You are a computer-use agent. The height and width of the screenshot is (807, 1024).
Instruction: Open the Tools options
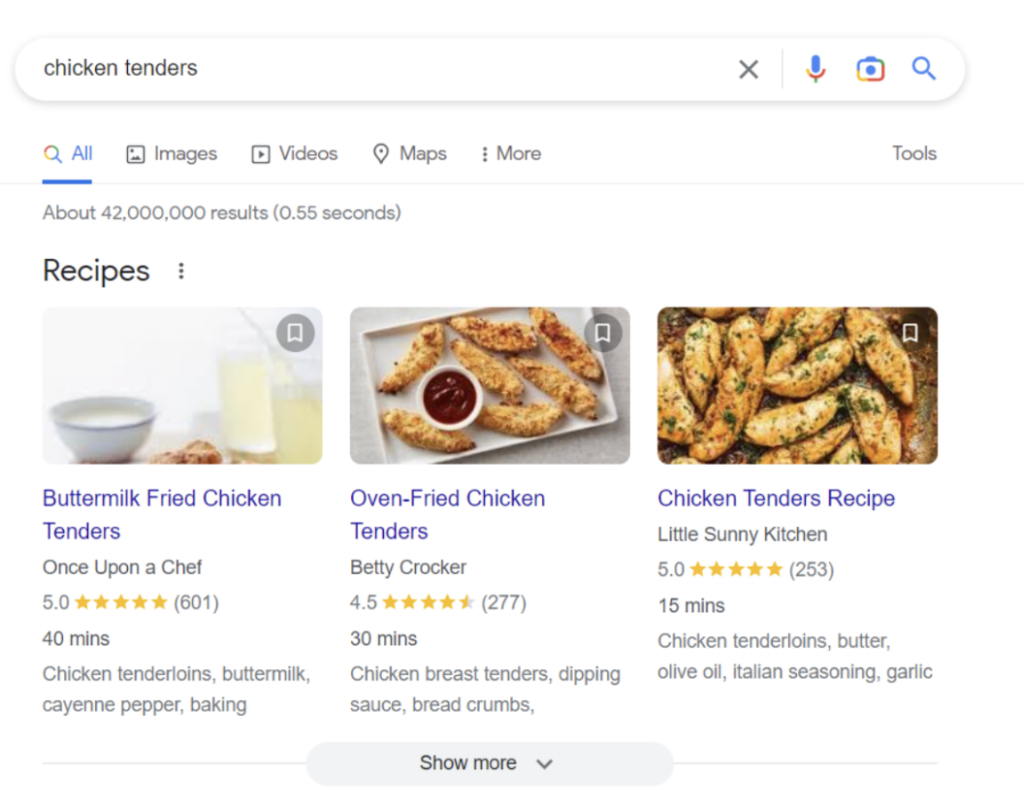[913, 153]
